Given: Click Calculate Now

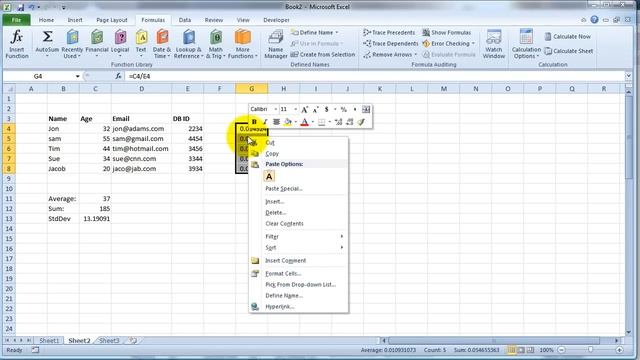Looking at the screenshot, I should point(568,36).
